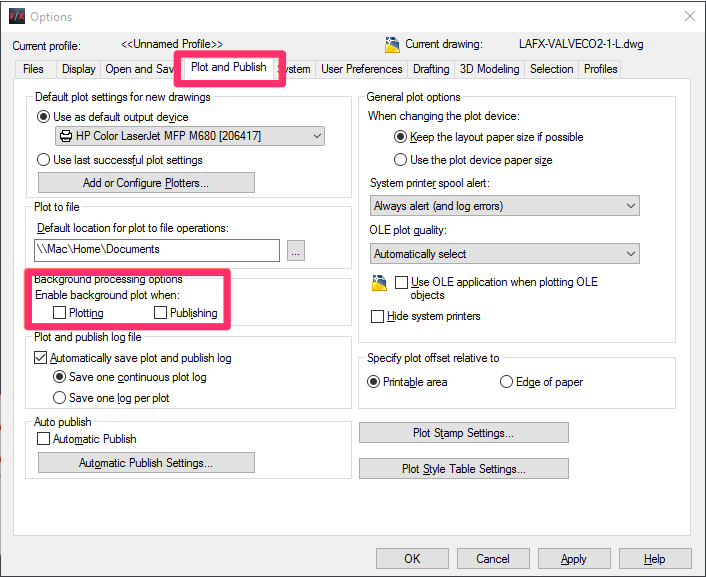Image resolution: width=706 pixels, height=577 pixels.
Task: Click the Cancel button
Action: coord(493,559)
